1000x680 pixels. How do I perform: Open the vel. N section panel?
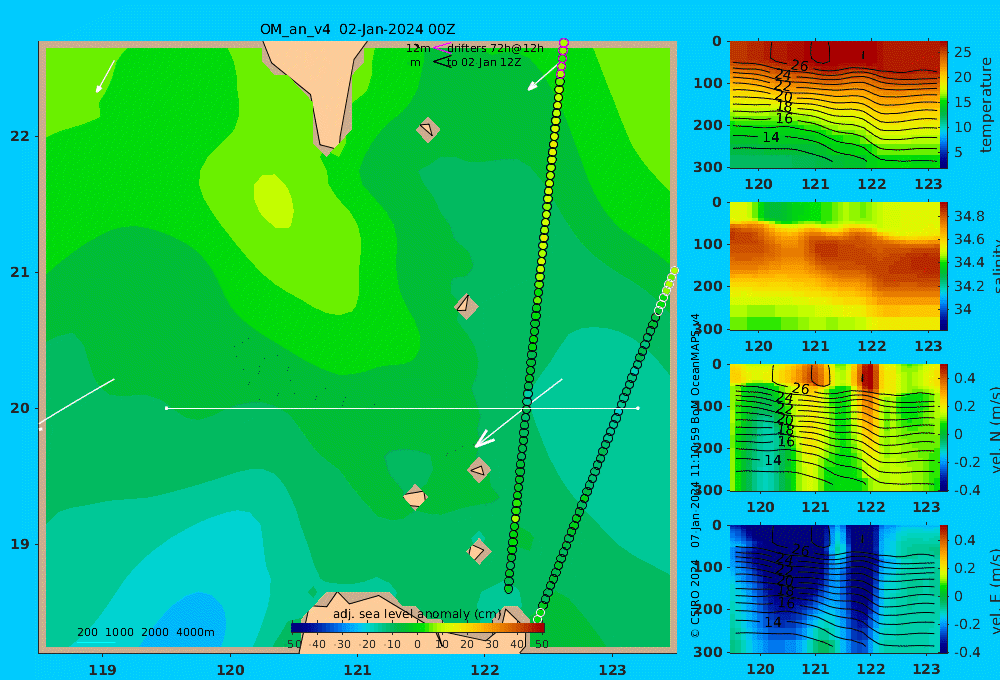(835, 427)
